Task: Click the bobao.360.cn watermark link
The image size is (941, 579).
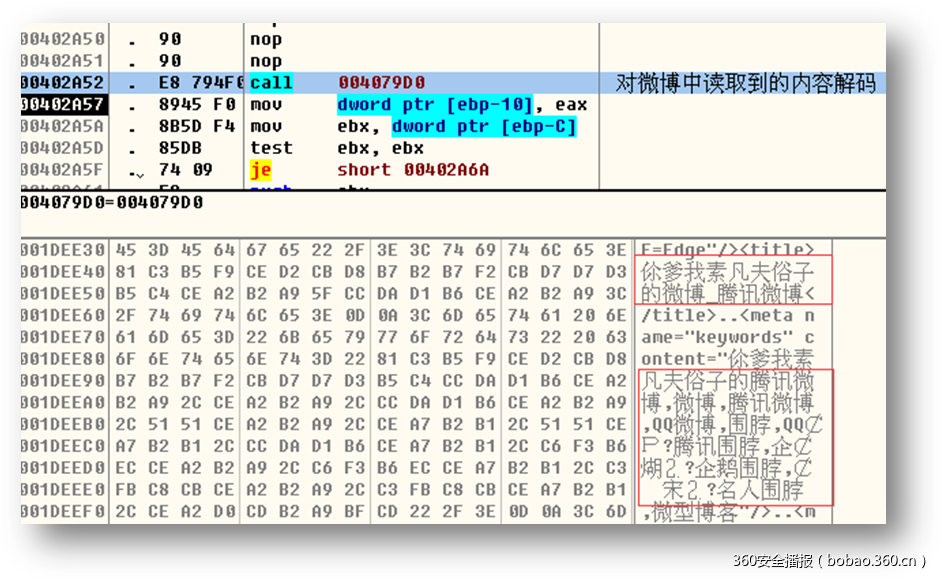Action: [x=829, y=560]
